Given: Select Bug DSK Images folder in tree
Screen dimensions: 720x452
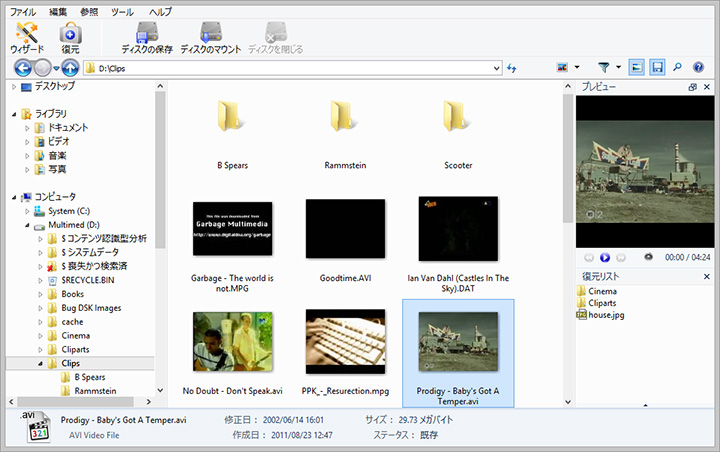Looking at the screenshot, I should [x=91, y=308].
